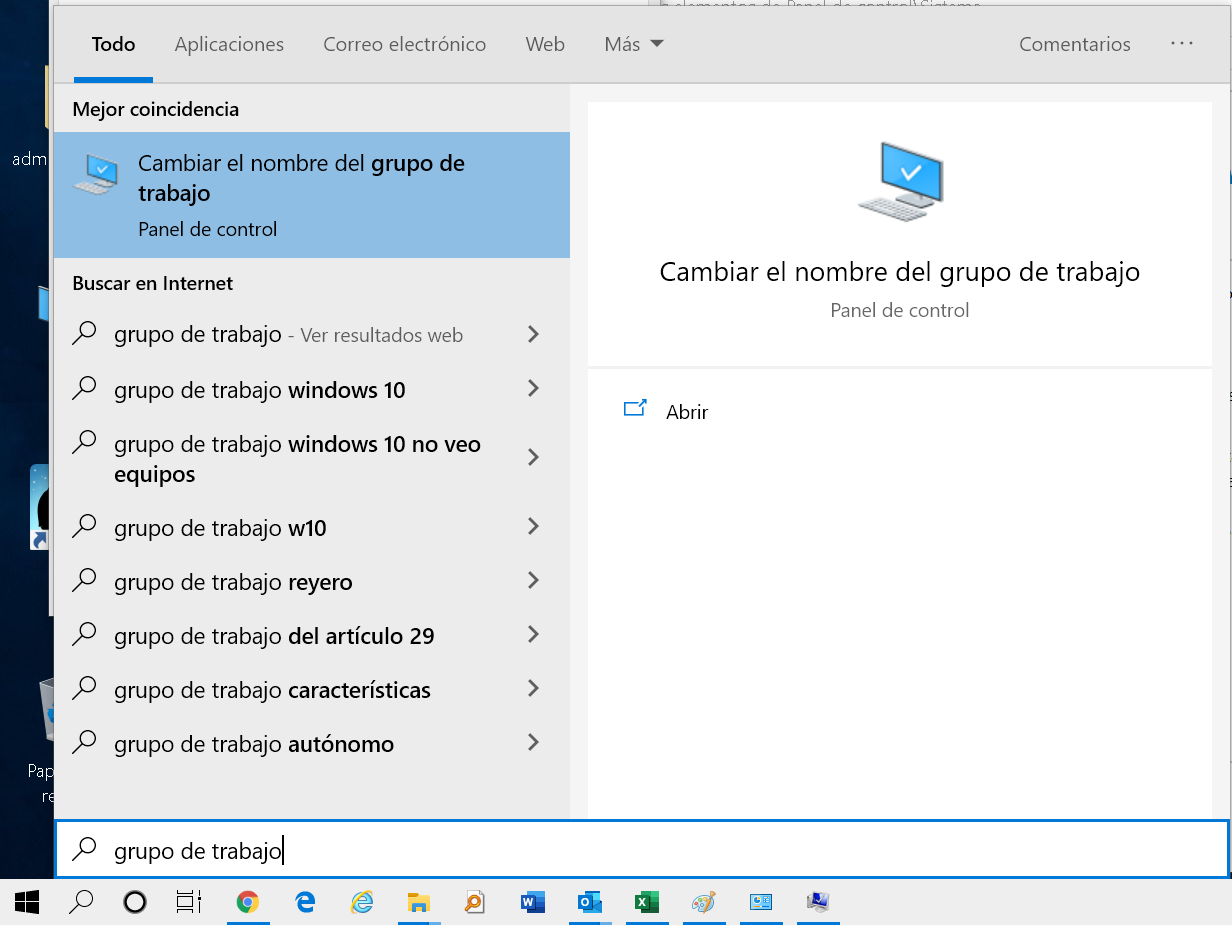Open Google Chrome from the taskbar
Image resolution: width=1232 pixels, height=935 pixels.
[247, 902]
